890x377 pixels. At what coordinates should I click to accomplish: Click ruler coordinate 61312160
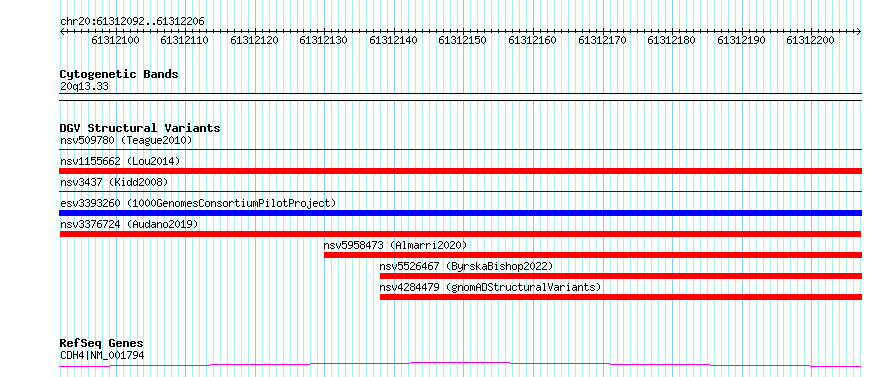(x=532, y=40)
